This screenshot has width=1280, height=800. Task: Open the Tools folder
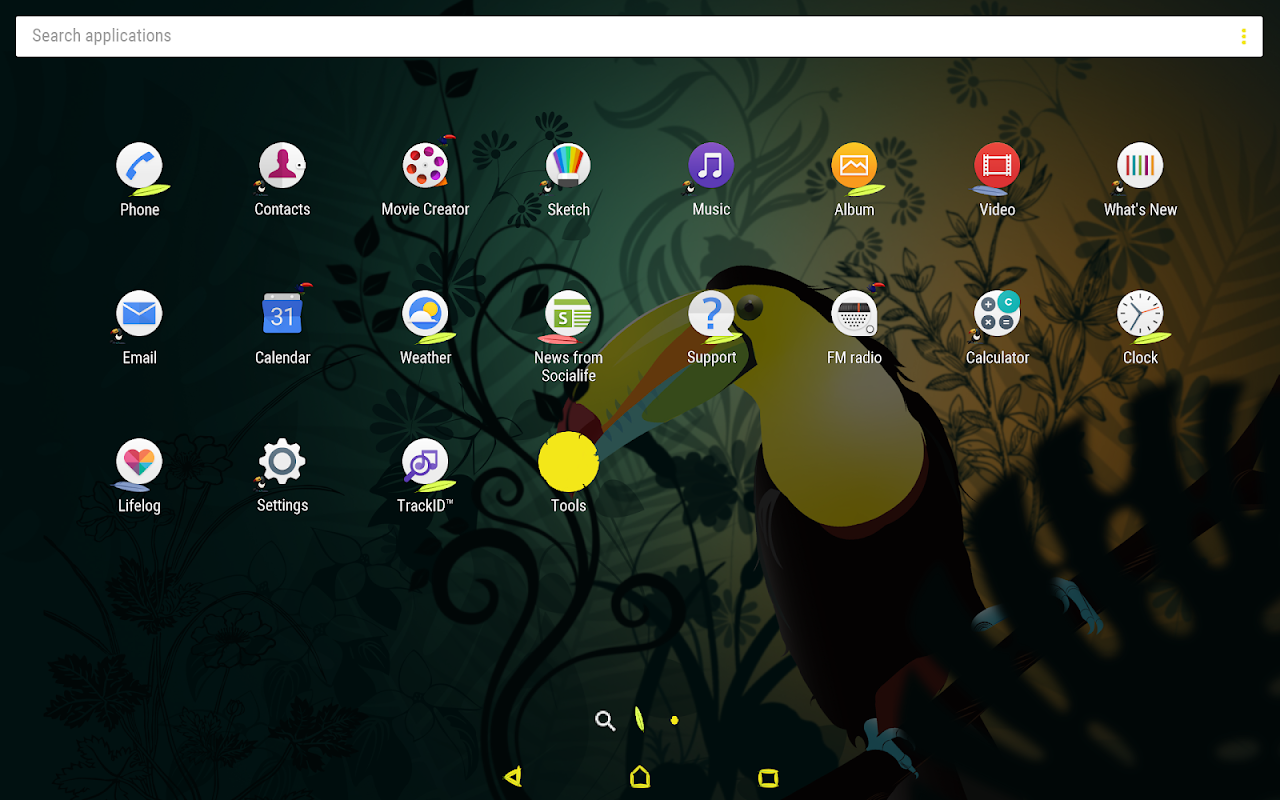(568, 462)
